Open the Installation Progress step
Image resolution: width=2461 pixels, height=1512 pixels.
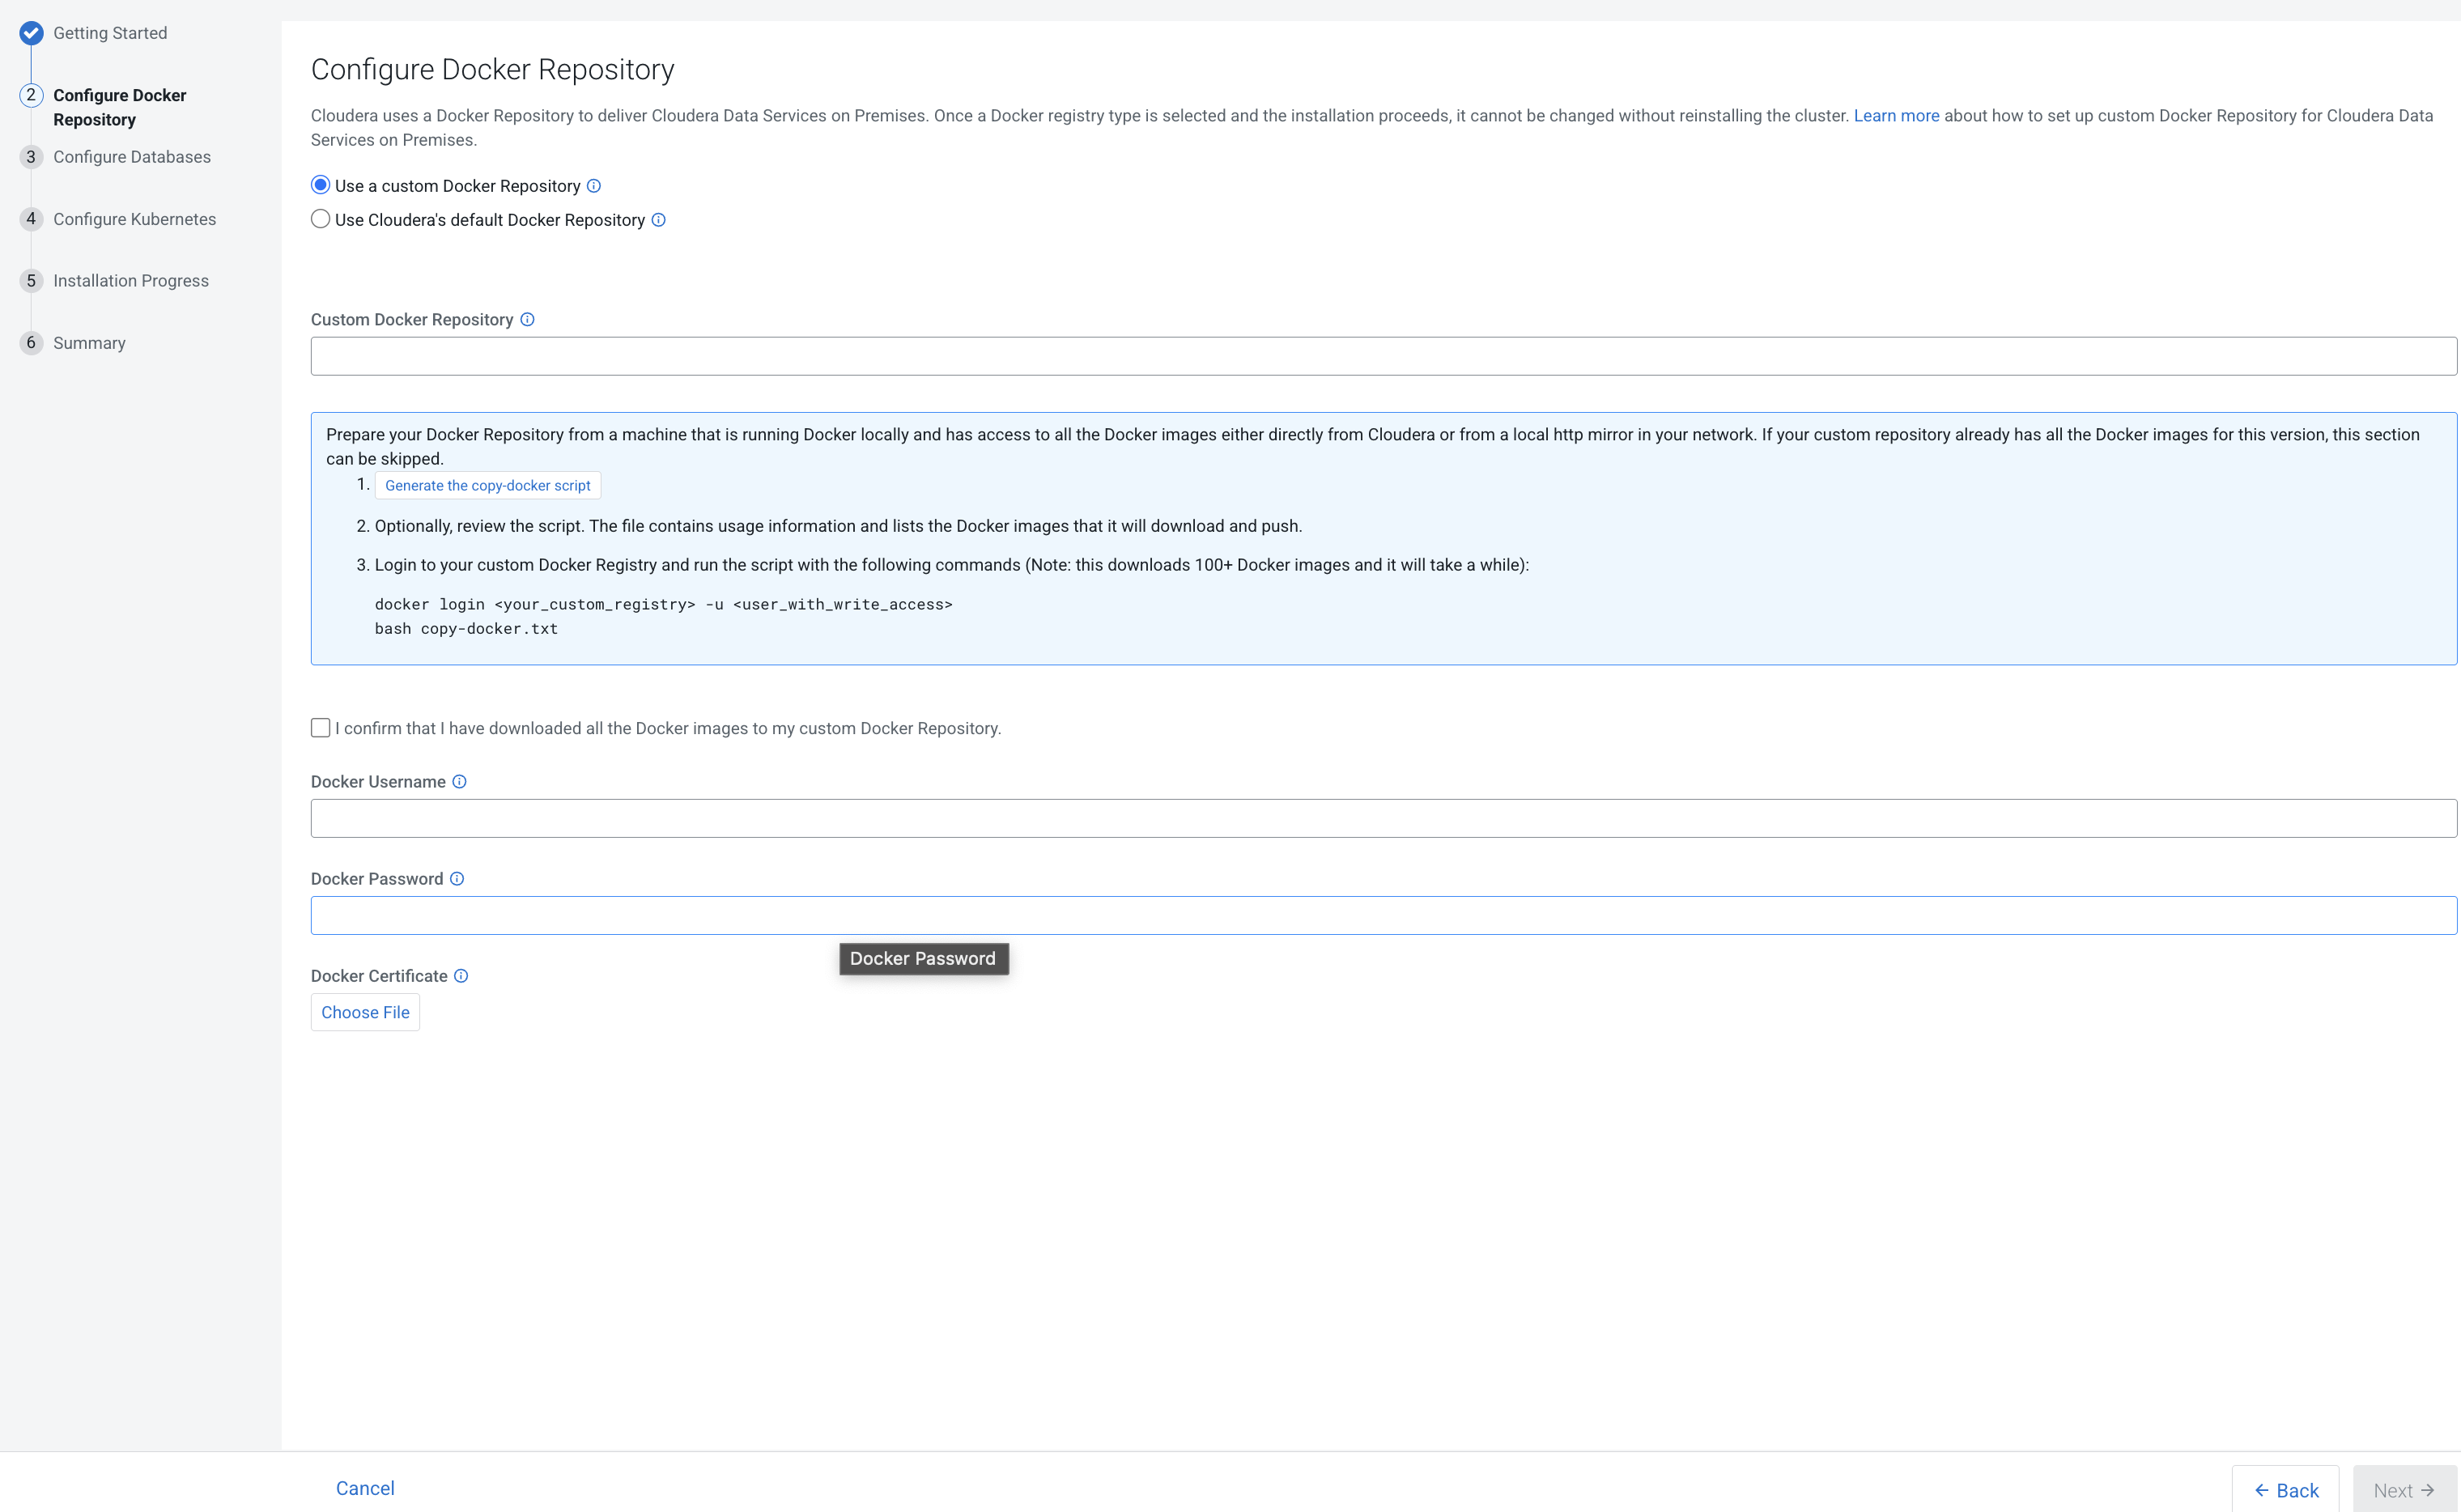click(x=131, y=281)
